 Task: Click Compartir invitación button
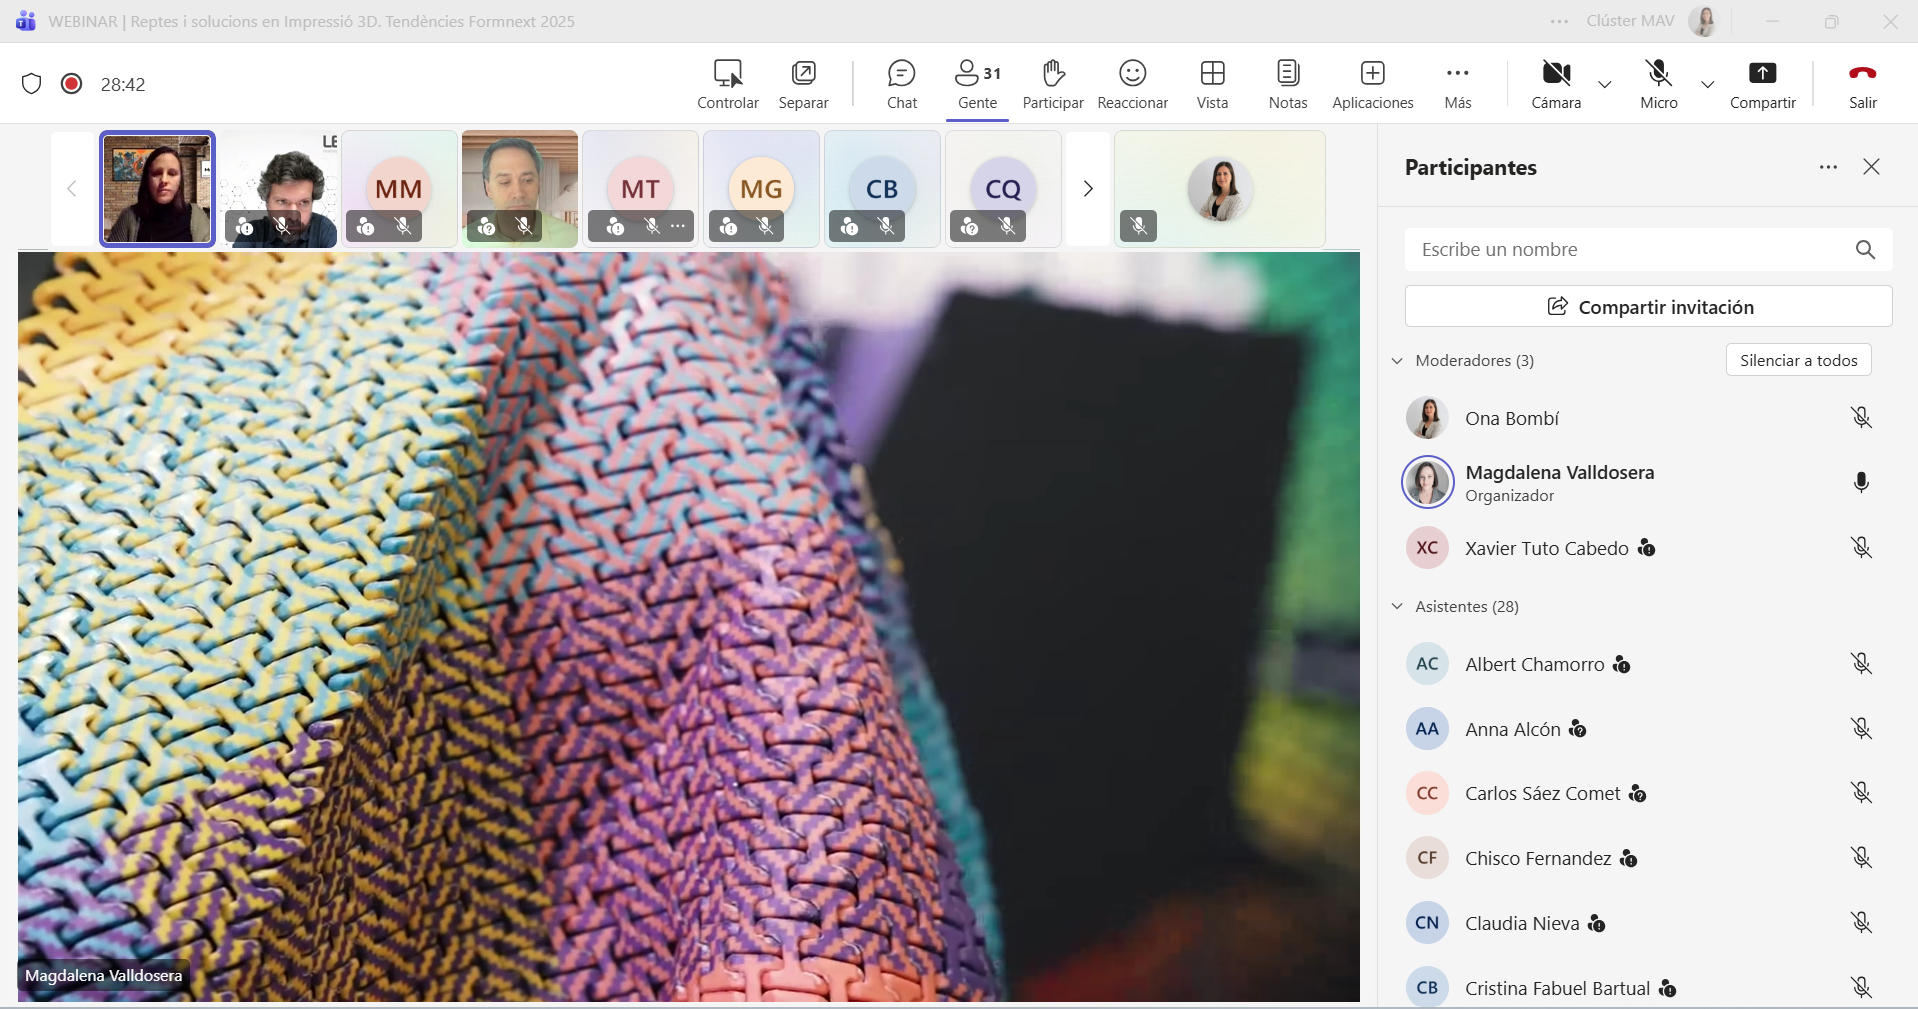click(1648, 307)
